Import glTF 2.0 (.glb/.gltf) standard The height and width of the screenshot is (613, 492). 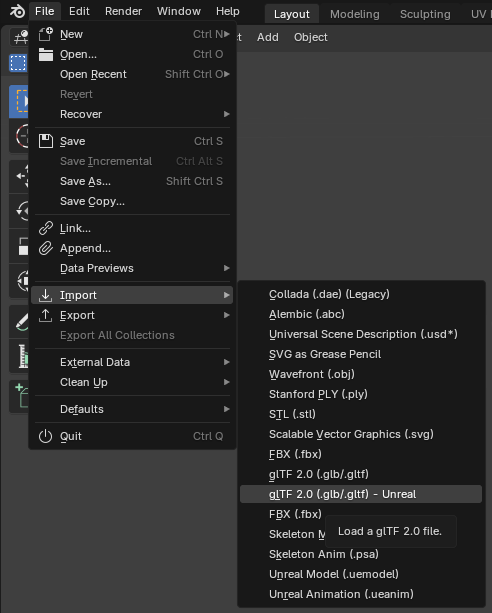coord(361,474)
